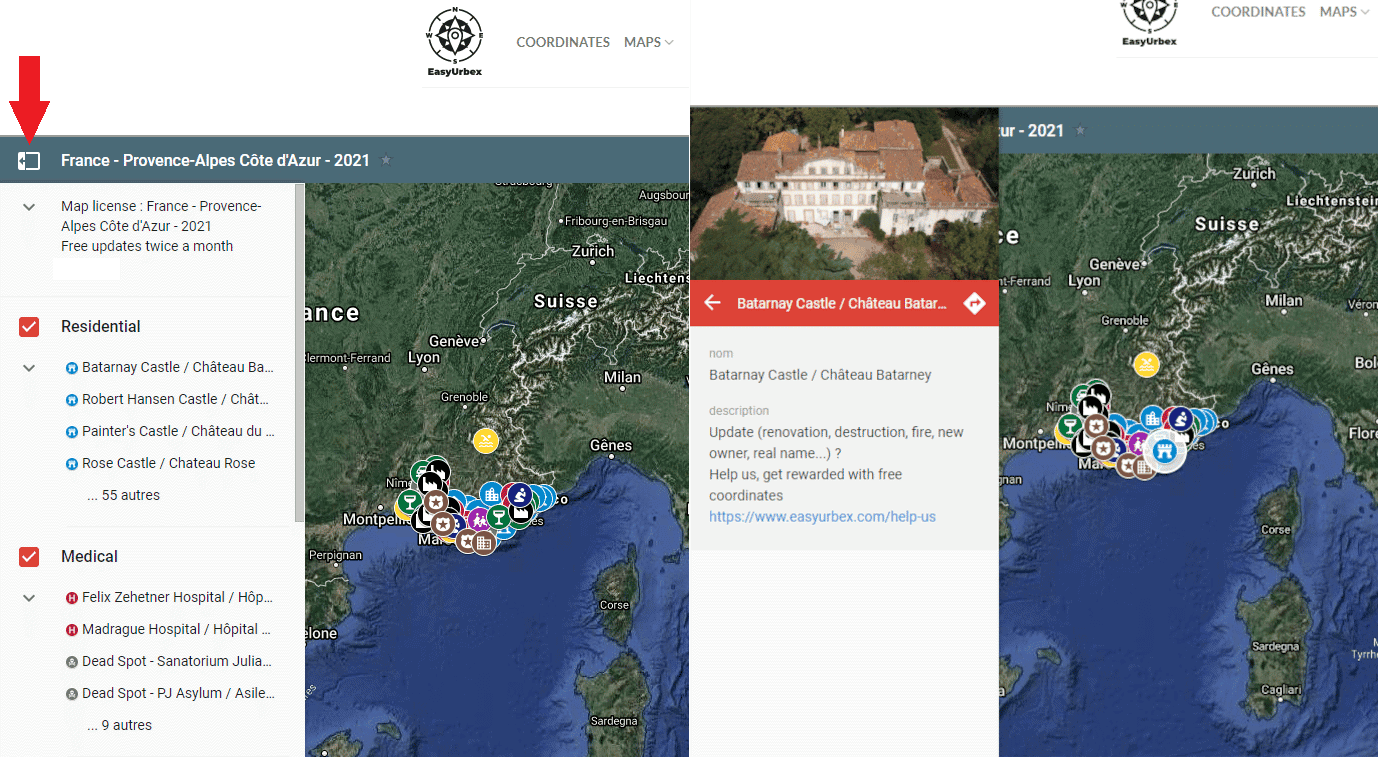Click the red Batarnay Castle header title
The image size is (1378, 757).
point(841,303)
